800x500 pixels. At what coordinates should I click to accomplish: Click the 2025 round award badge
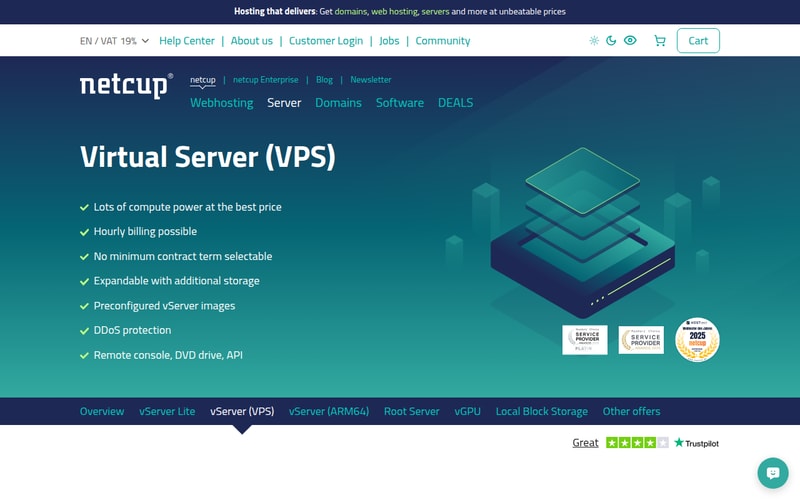[x=697, y=340]
